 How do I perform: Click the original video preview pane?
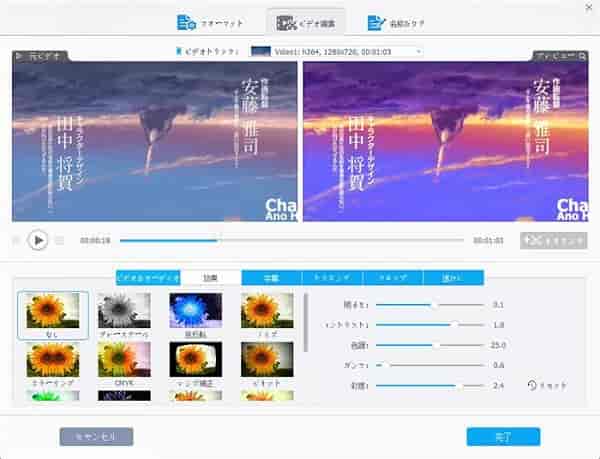coord(155,142)
